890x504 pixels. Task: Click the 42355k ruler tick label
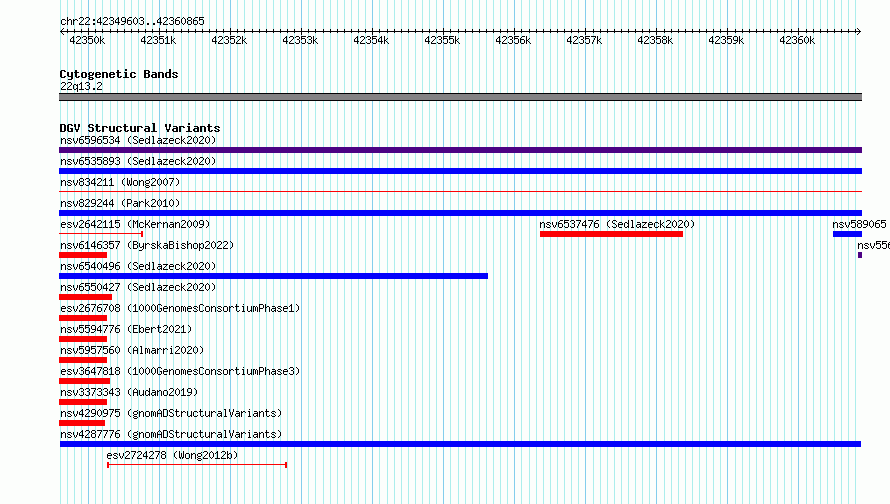pyautogui.click(x=442, y=40)
